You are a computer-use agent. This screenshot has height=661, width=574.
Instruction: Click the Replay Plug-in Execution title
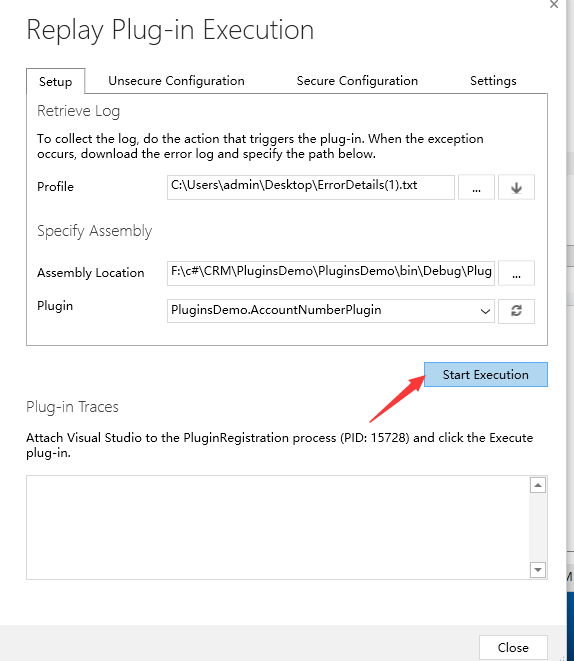170,30
